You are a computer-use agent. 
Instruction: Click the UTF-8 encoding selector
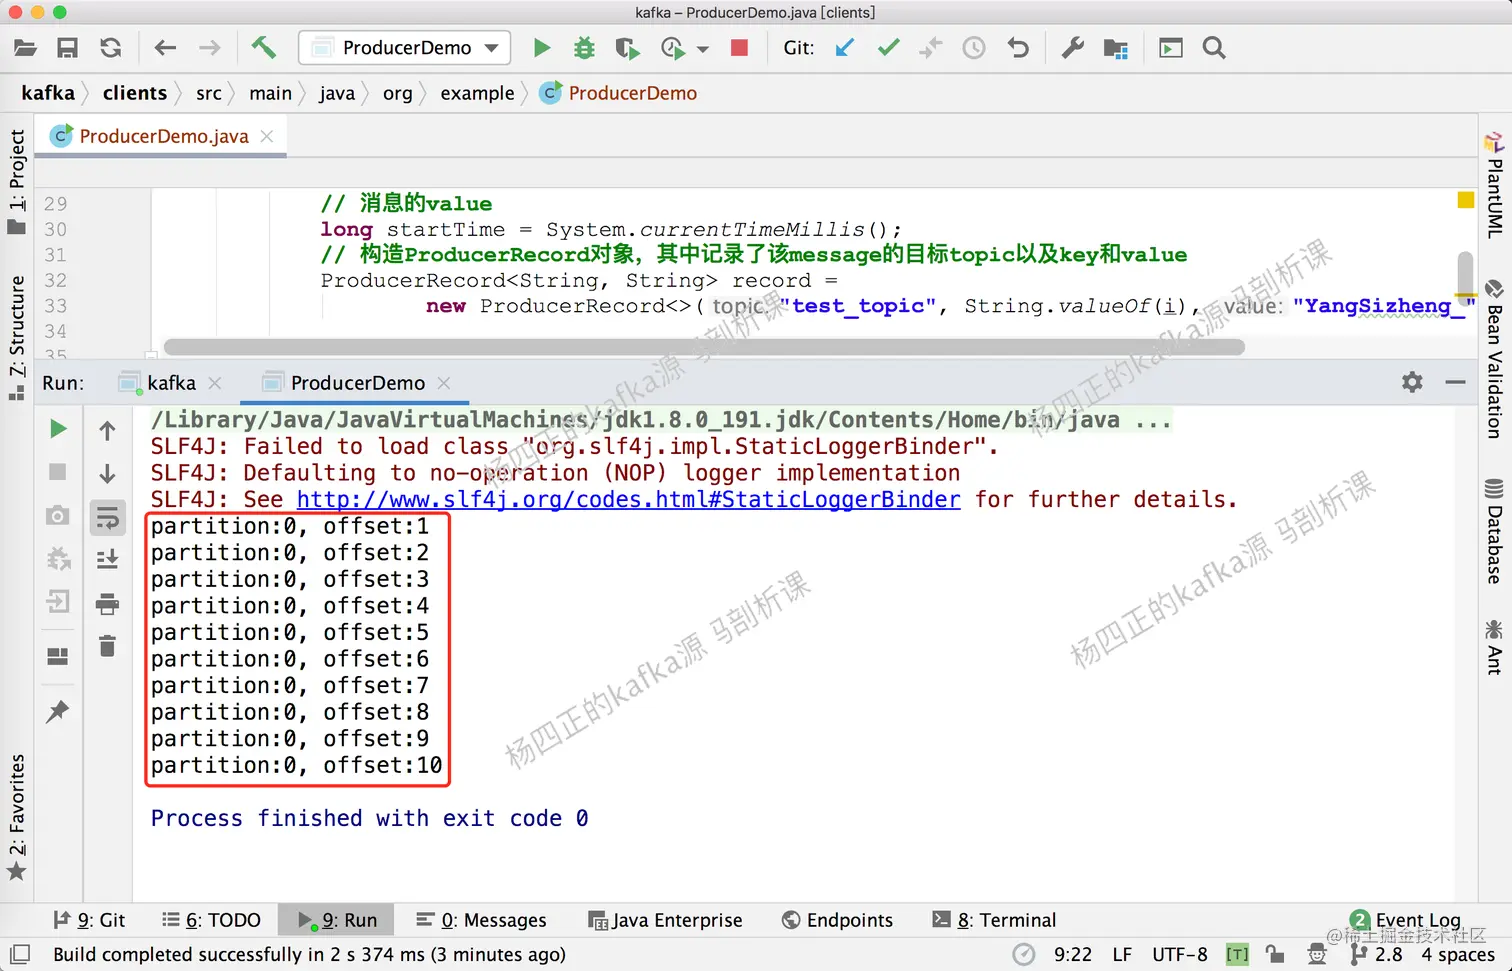click(x=1180, y=954)
